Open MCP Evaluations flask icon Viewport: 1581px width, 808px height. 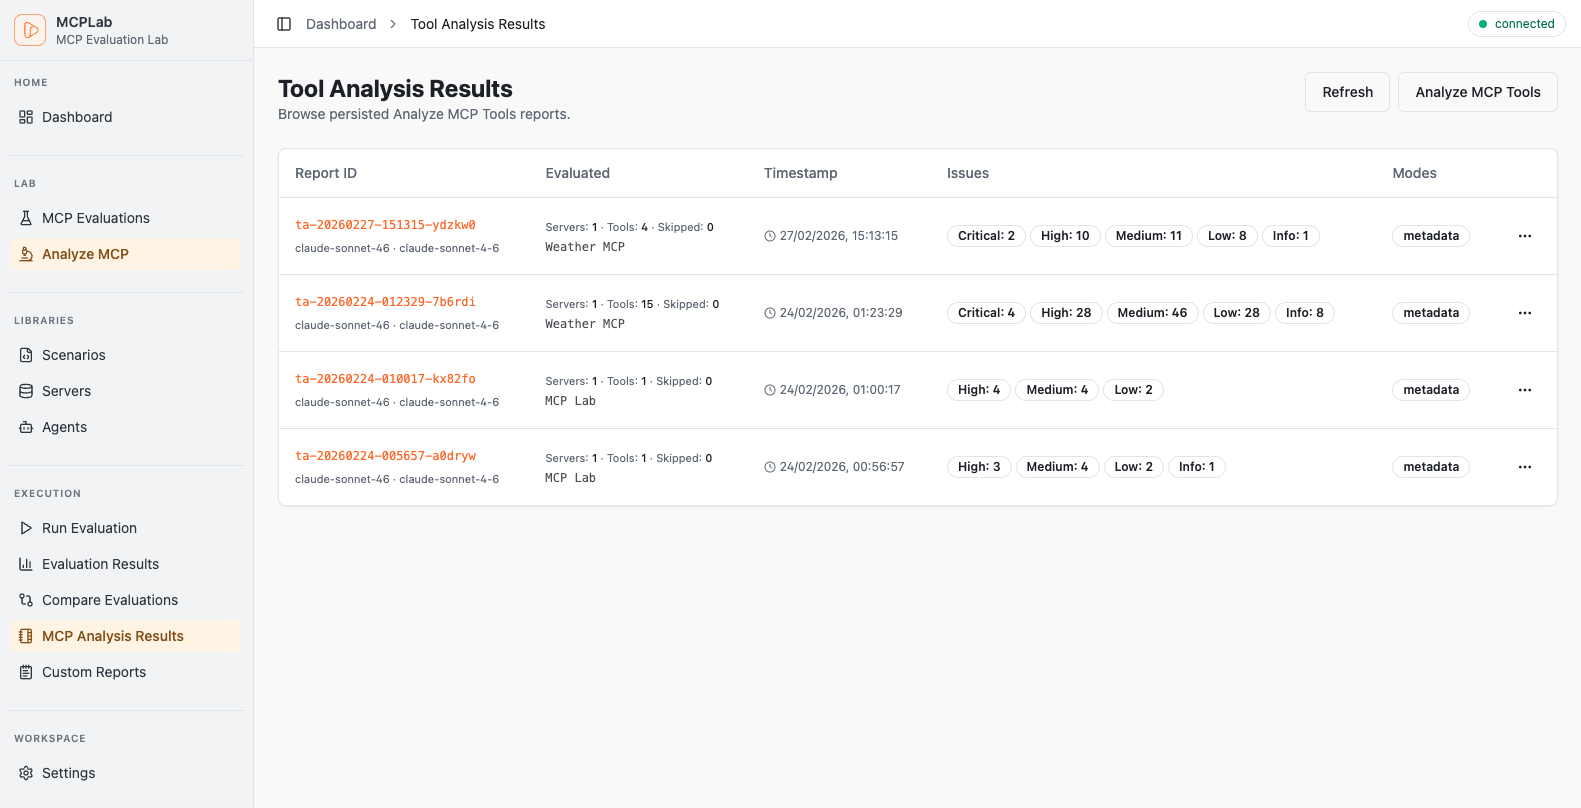26,218
